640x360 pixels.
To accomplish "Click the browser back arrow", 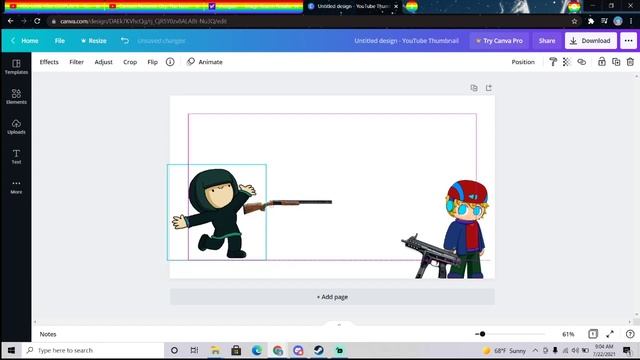I will 11,21.
